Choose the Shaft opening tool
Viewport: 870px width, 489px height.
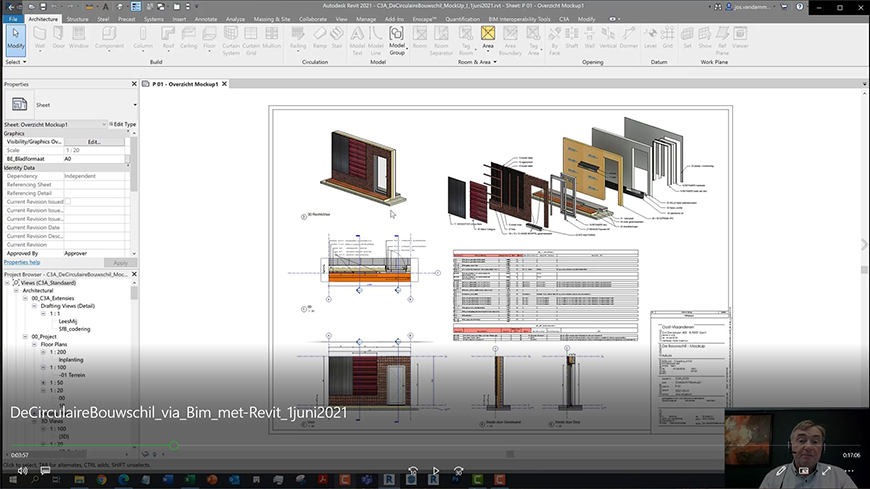(x=571, y=38)
